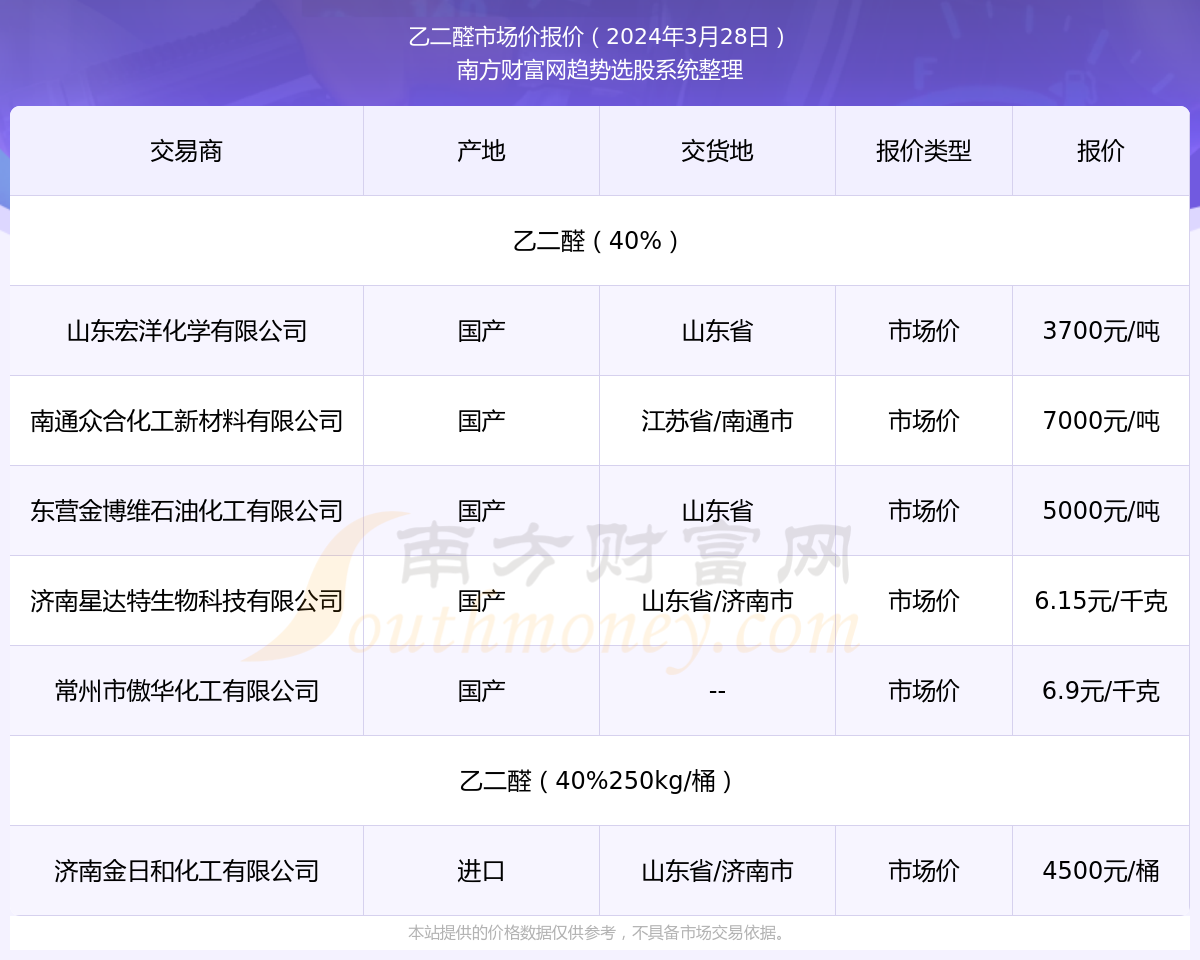Click 市场价 in the 济南星达特 row

click(924, 601)
